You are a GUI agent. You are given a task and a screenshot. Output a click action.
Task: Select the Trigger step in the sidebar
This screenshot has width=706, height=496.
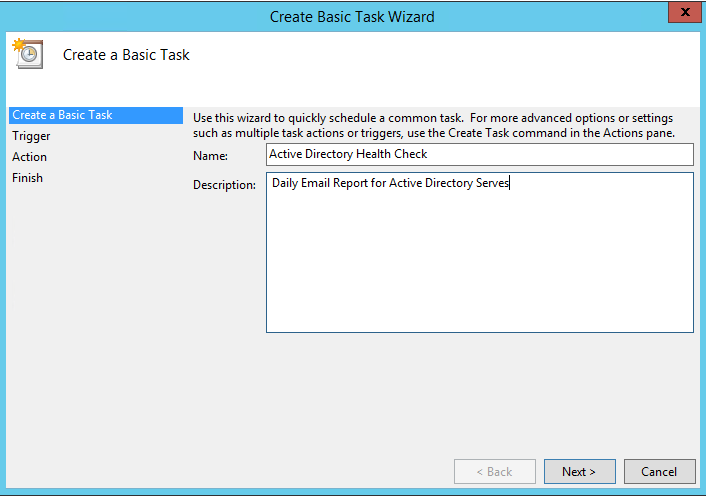coord(31,136)
